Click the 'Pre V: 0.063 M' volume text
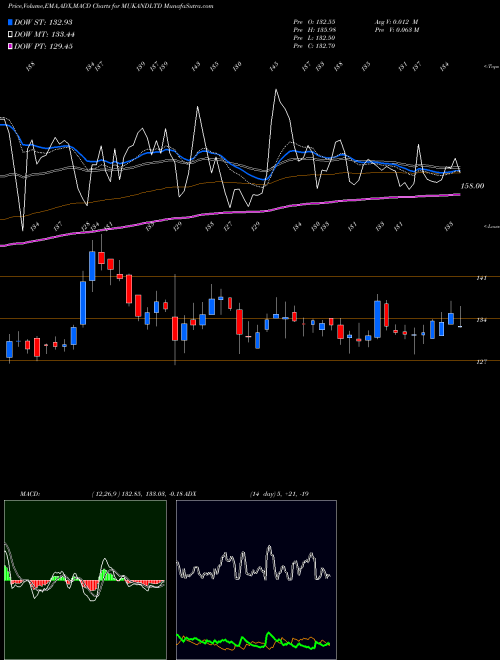The height and width of the screenshot is (660, 500). pyautogui.click(x=396, y=30)
